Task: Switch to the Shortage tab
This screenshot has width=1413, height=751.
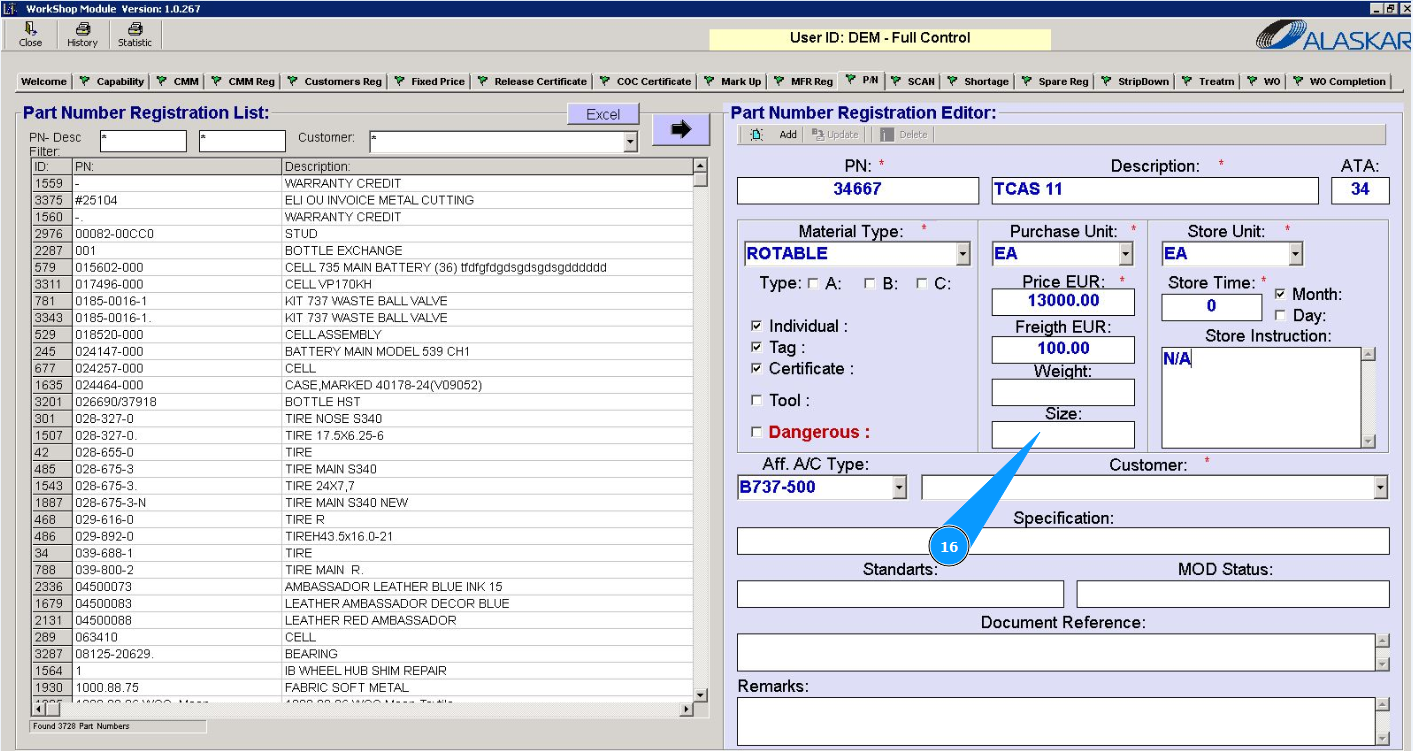Action: 978,82
